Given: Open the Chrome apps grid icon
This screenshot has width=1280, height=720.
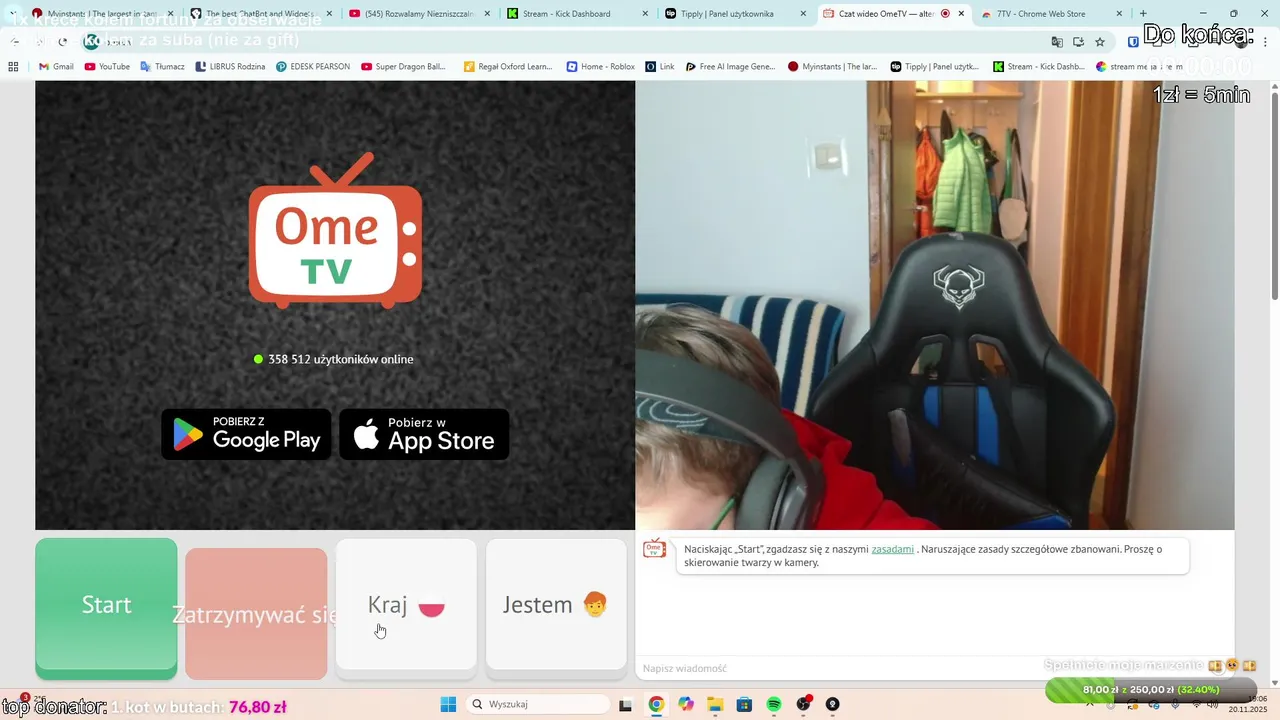Looking at the screenshot, I should [13, 67].
